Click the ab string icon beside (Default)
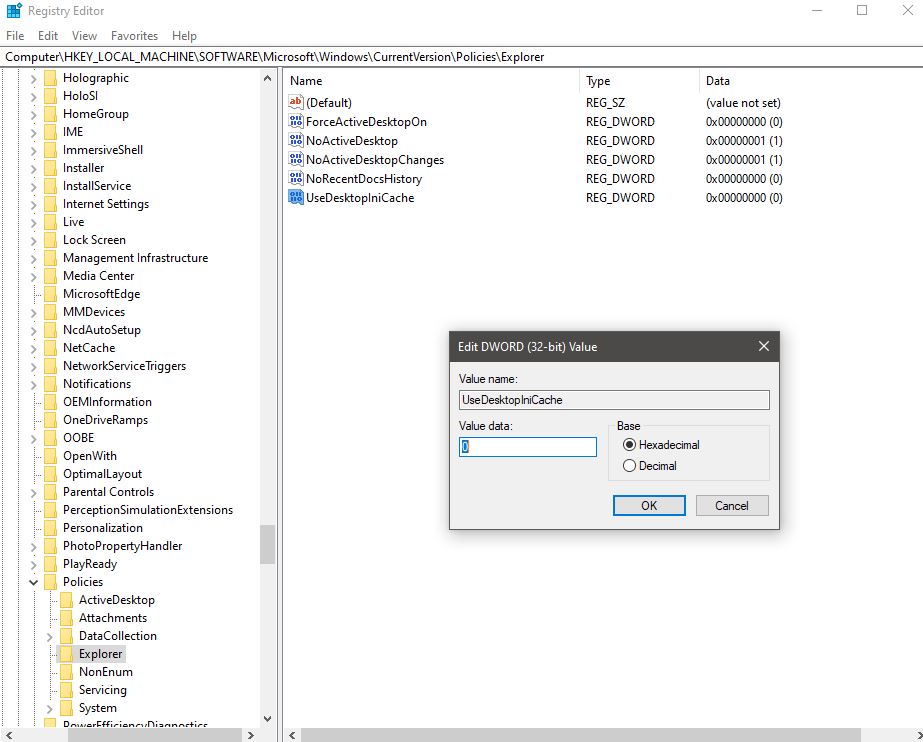This screenshot has height=742, width=923. point(295,102)
